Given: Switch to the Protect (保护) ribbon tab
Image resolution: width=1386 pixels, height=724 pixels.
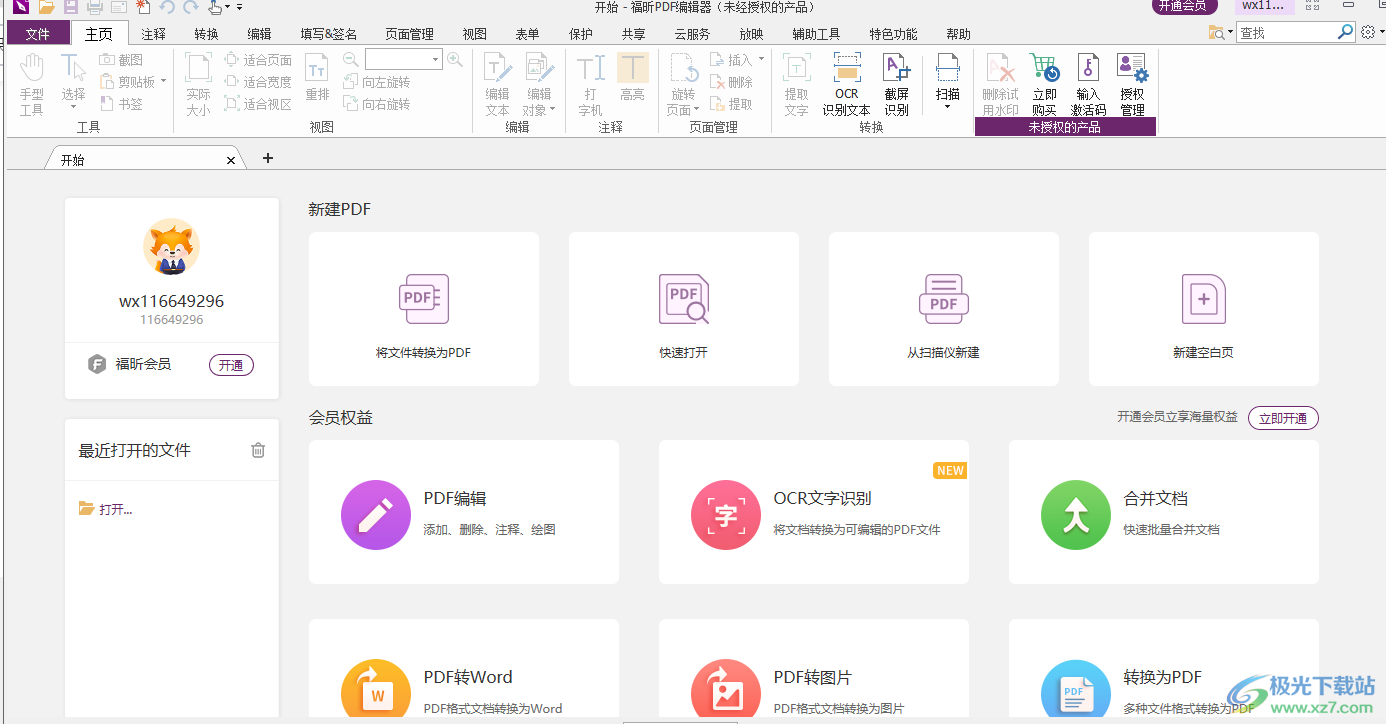Looking at the screenshot, I should [x=581, y=33].
